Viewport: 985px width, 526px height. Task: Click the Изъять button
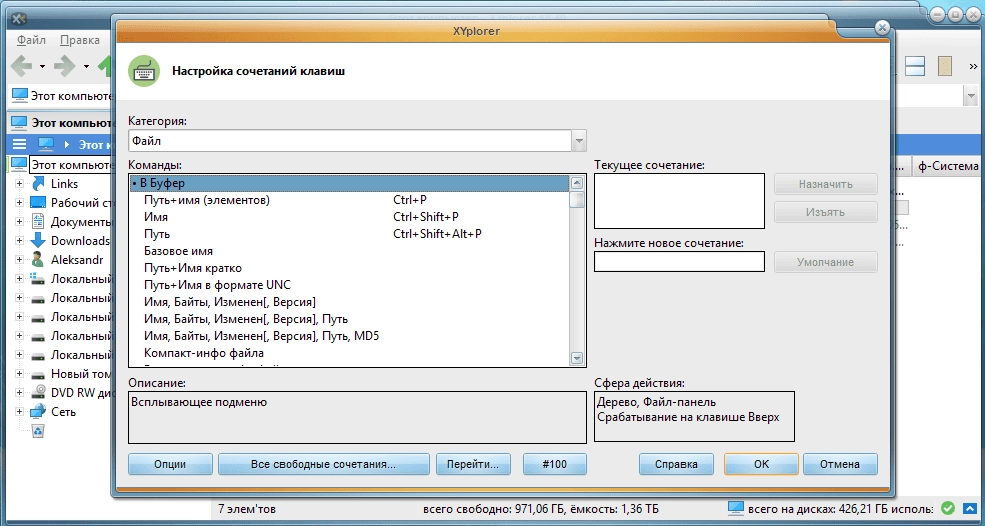pos(825,212)
